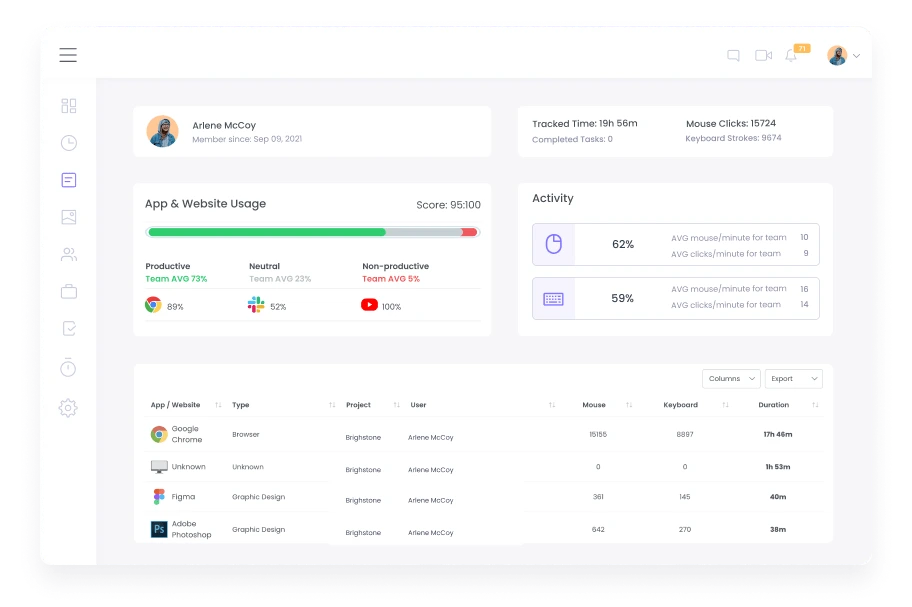Image resolution: width=912 pixels, height=607 pixels.
Task: Sort by App / Website column
Action: [x=218, y=405]
